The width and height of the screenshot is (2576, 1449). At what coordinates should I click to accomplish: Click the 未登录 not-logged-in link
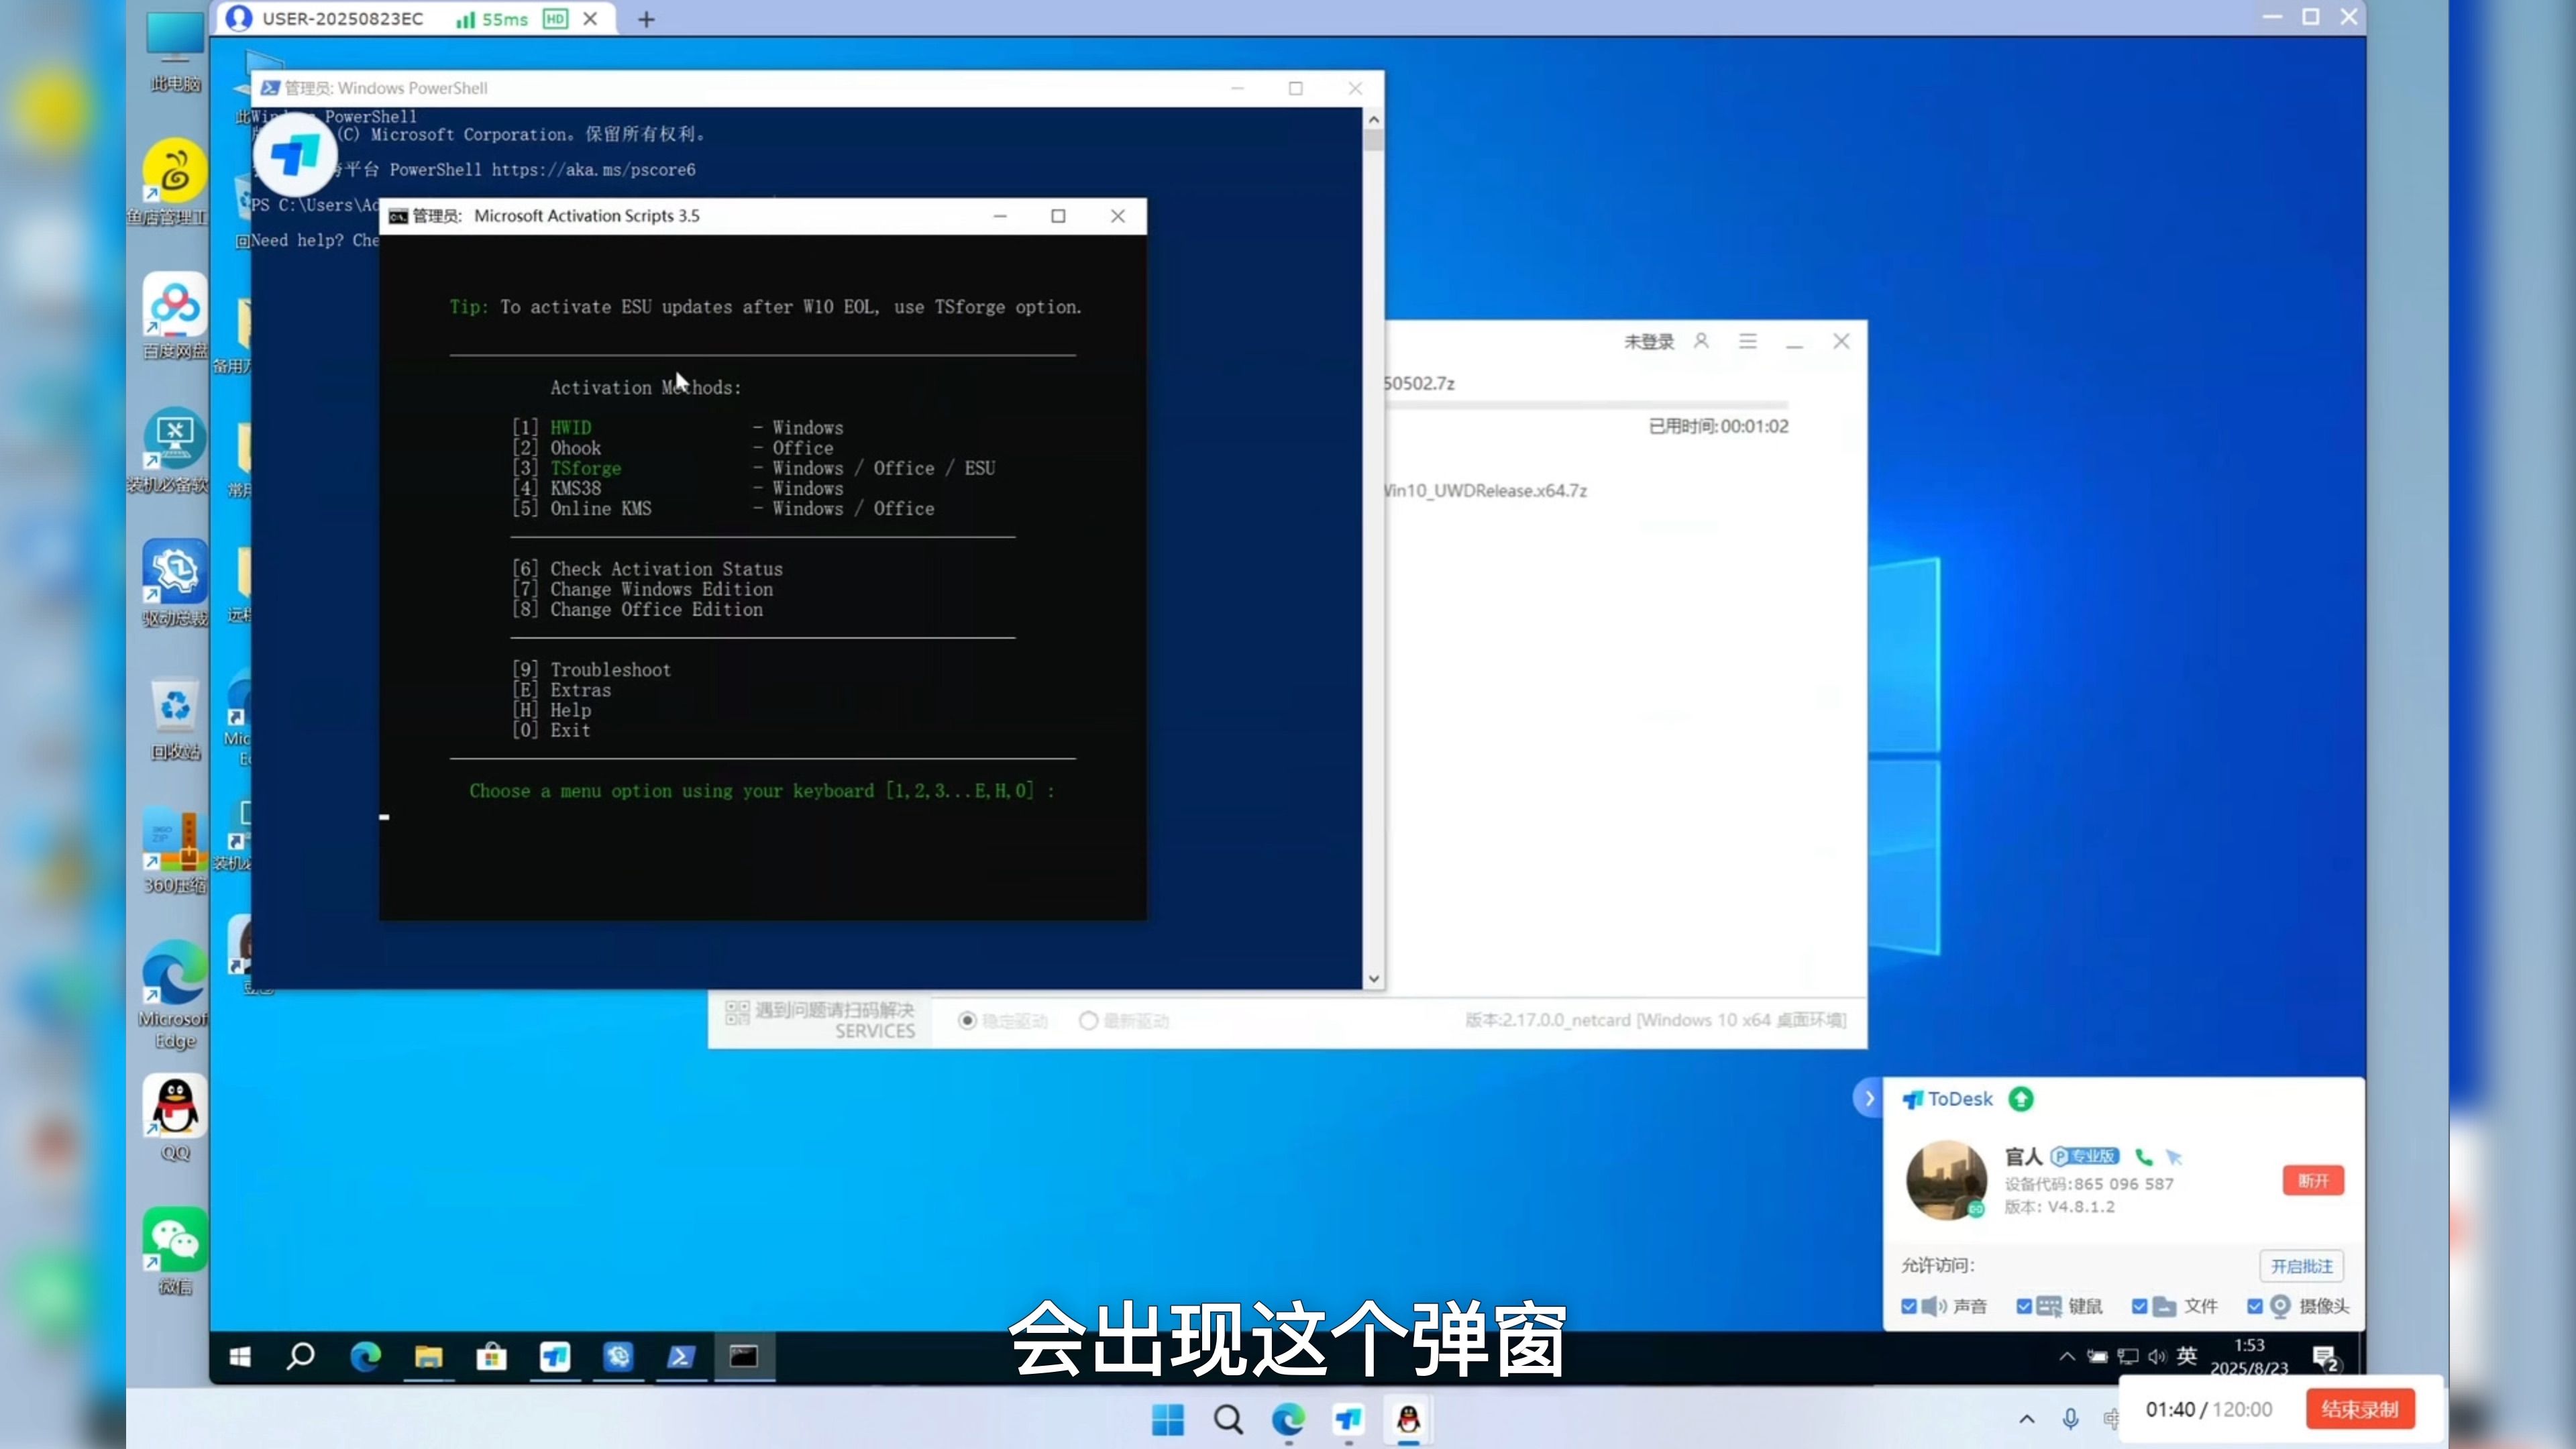pyautogui.click(x=1648, y=342)
